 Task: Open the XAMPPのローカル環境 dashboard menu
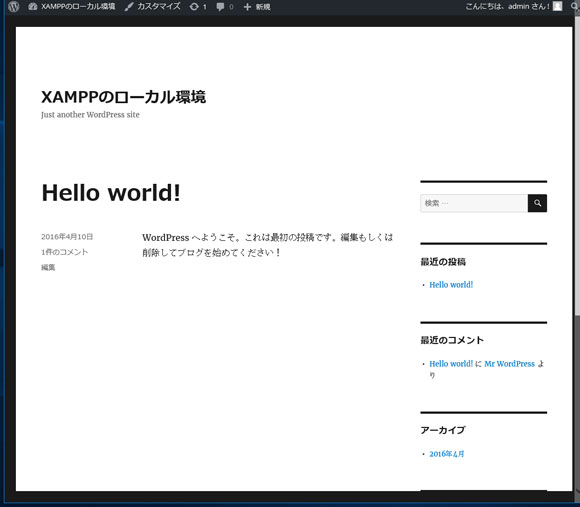tap(72, 7)
